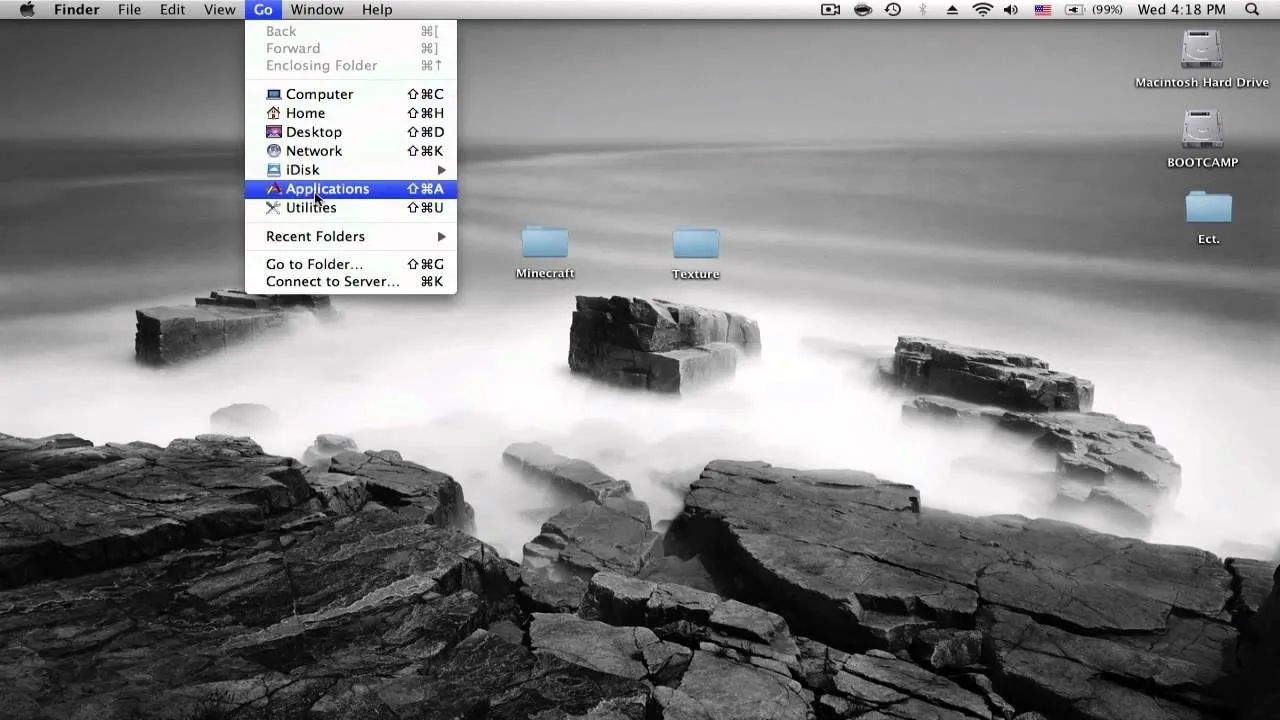1280x720 pixels.
Task: Select the Texture folder on desktop
Action: pyautogui.click(x=696, y=253)
